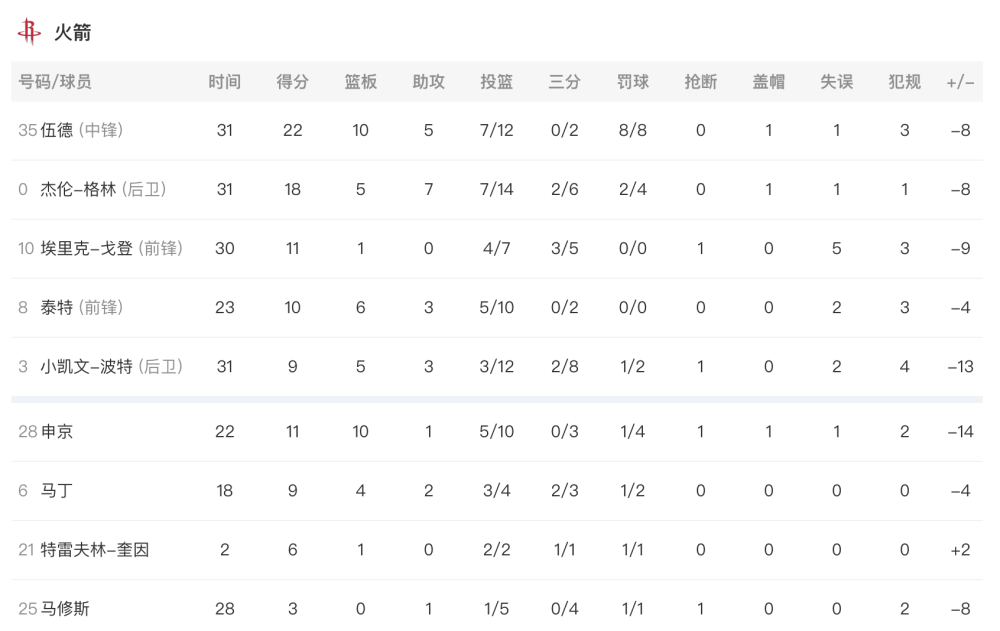Select the 三分 column header
1000x631 pixels.
(564, 82)
